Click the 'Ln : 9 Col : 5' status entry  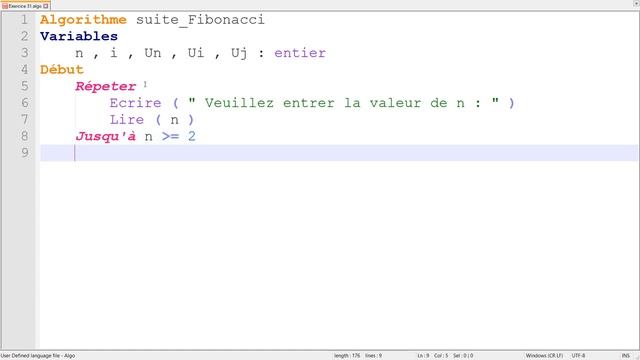coord(433,356)
